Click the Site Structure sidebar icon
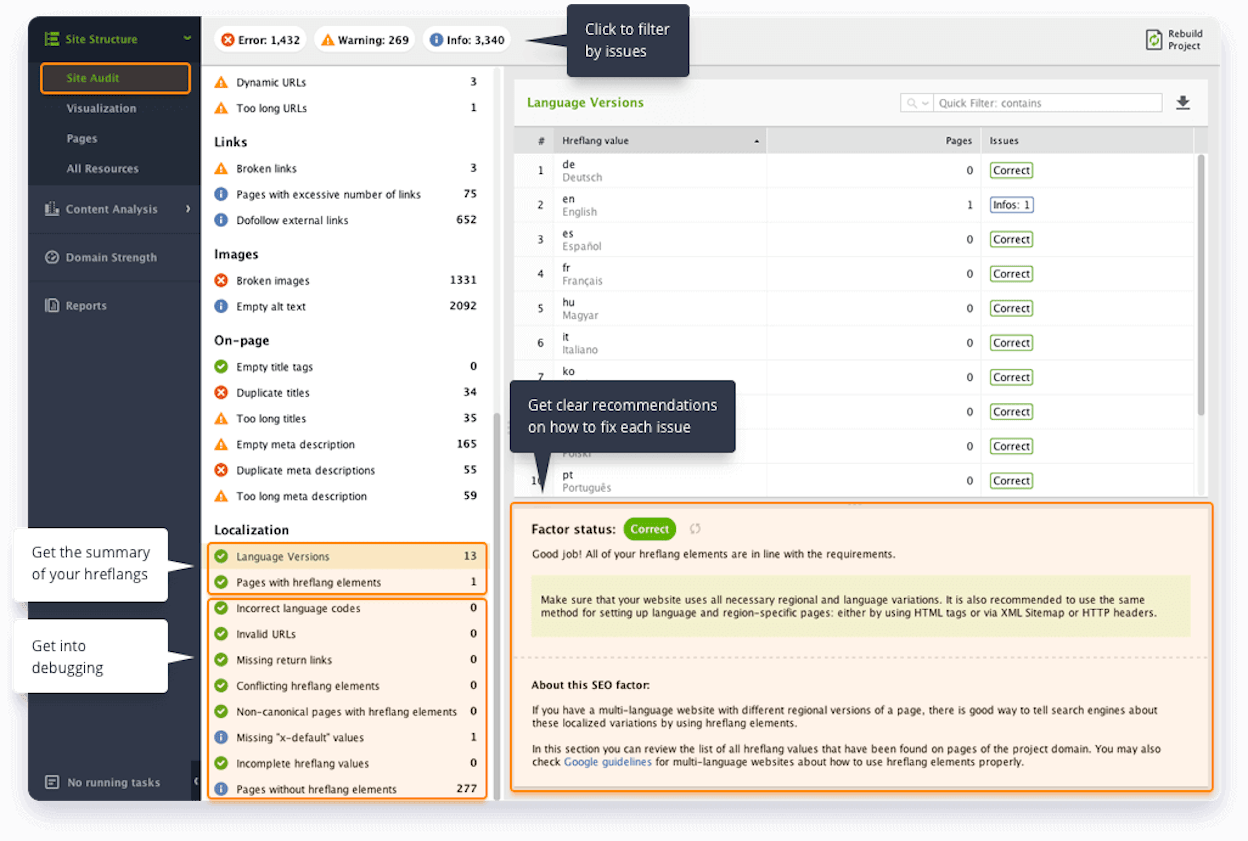Image resolution: width=1248 pixels, height=841 pixels. click(52, 39)
